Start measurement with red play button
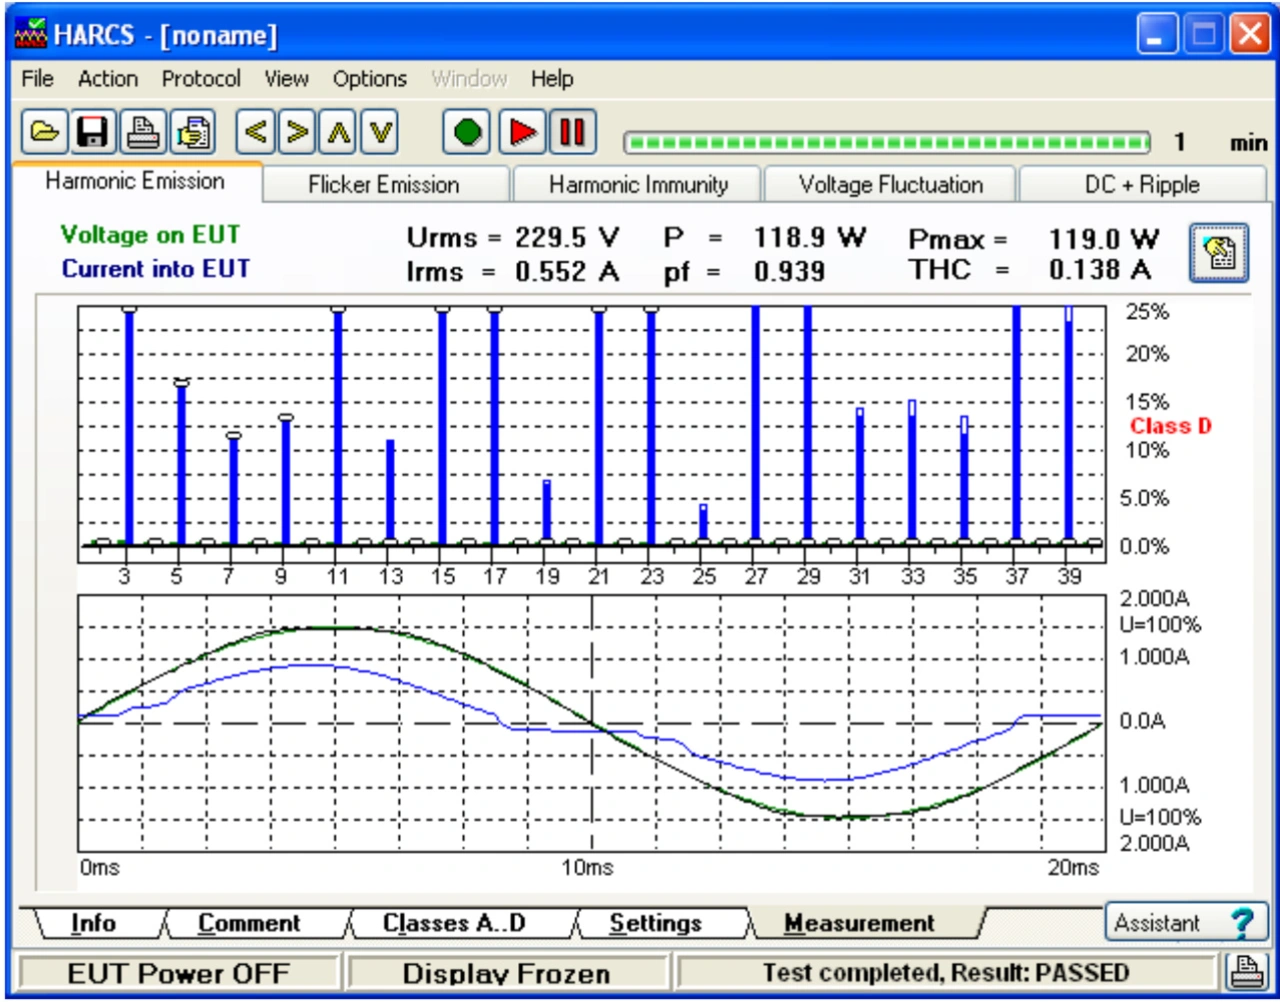1280x1002 pixels. tap(521, 132)
